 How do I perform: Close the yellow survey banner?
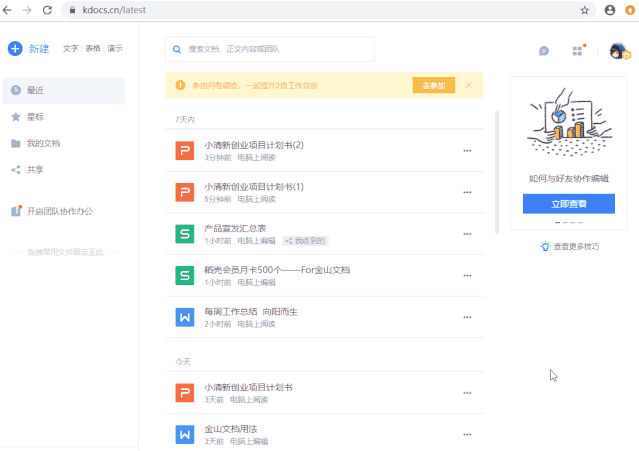(469, 85)
